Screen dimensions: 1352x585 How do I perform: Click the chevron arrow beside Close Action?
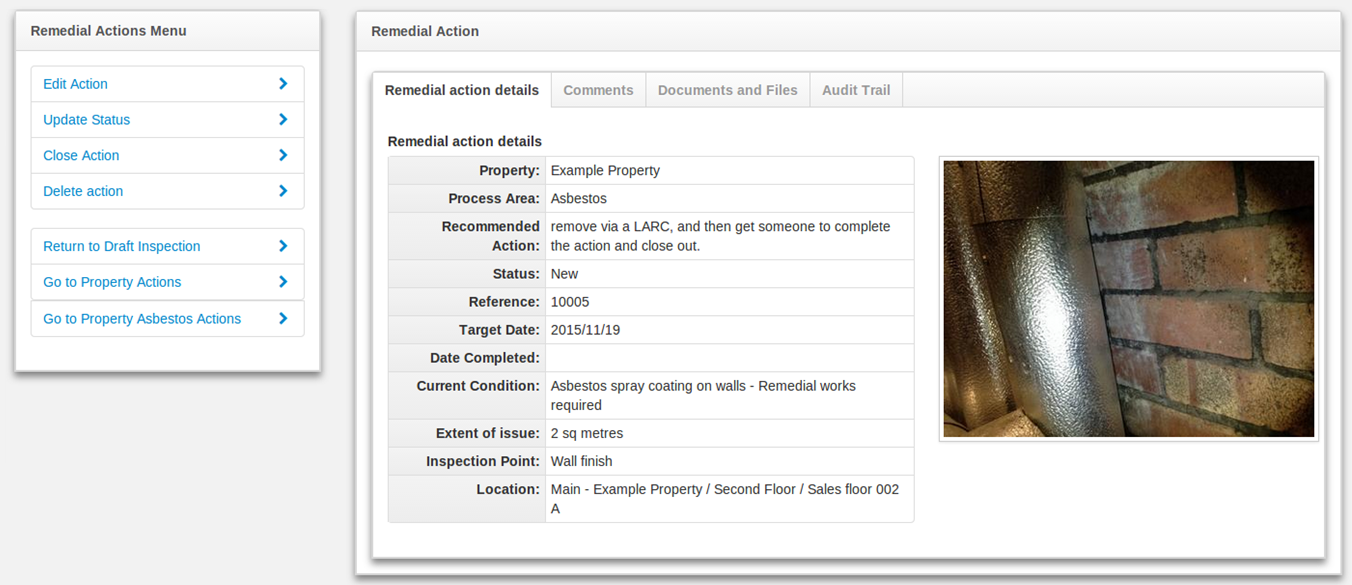[283, 156]
